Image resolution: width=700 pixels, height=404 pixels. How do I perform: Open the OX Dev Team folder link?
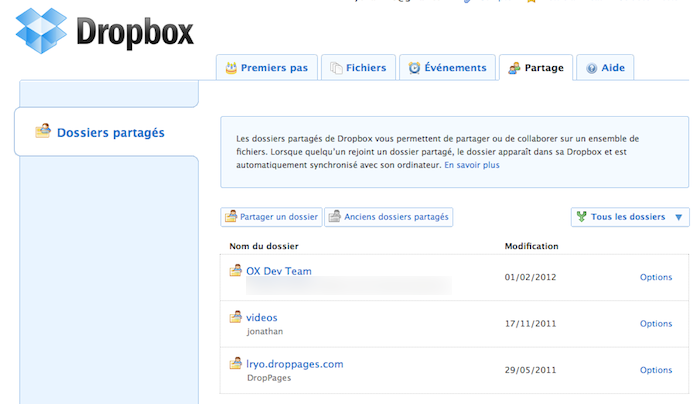point(279,271)
